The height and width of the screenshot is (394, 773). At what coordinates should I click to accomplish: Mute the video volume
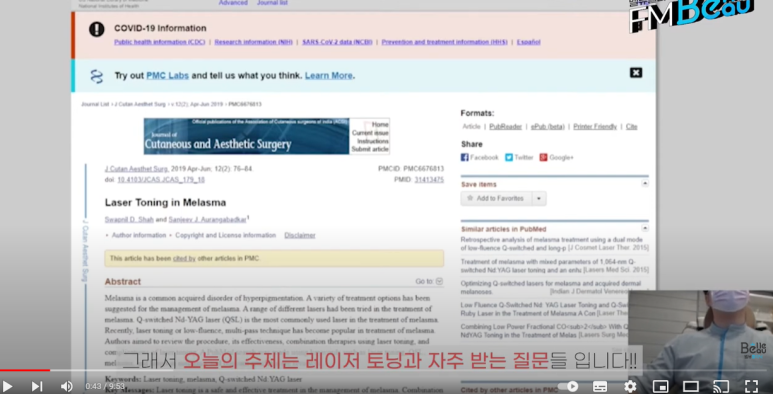click(x=67, y=386)
